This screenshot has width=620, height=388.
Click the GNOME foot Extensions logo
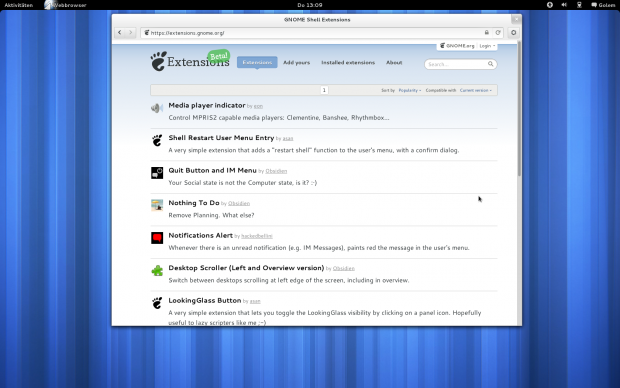pos(190,61)
